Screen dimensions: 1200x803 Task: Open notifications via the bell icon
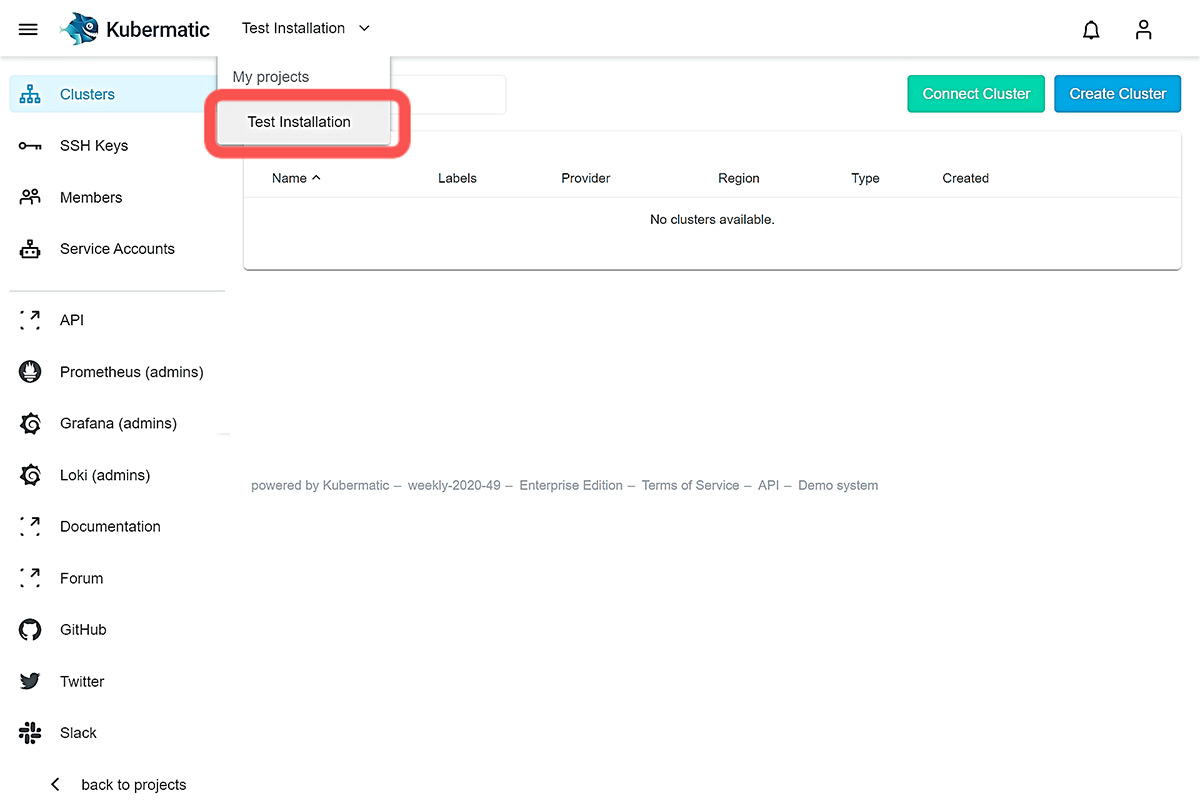point(1091,30)
